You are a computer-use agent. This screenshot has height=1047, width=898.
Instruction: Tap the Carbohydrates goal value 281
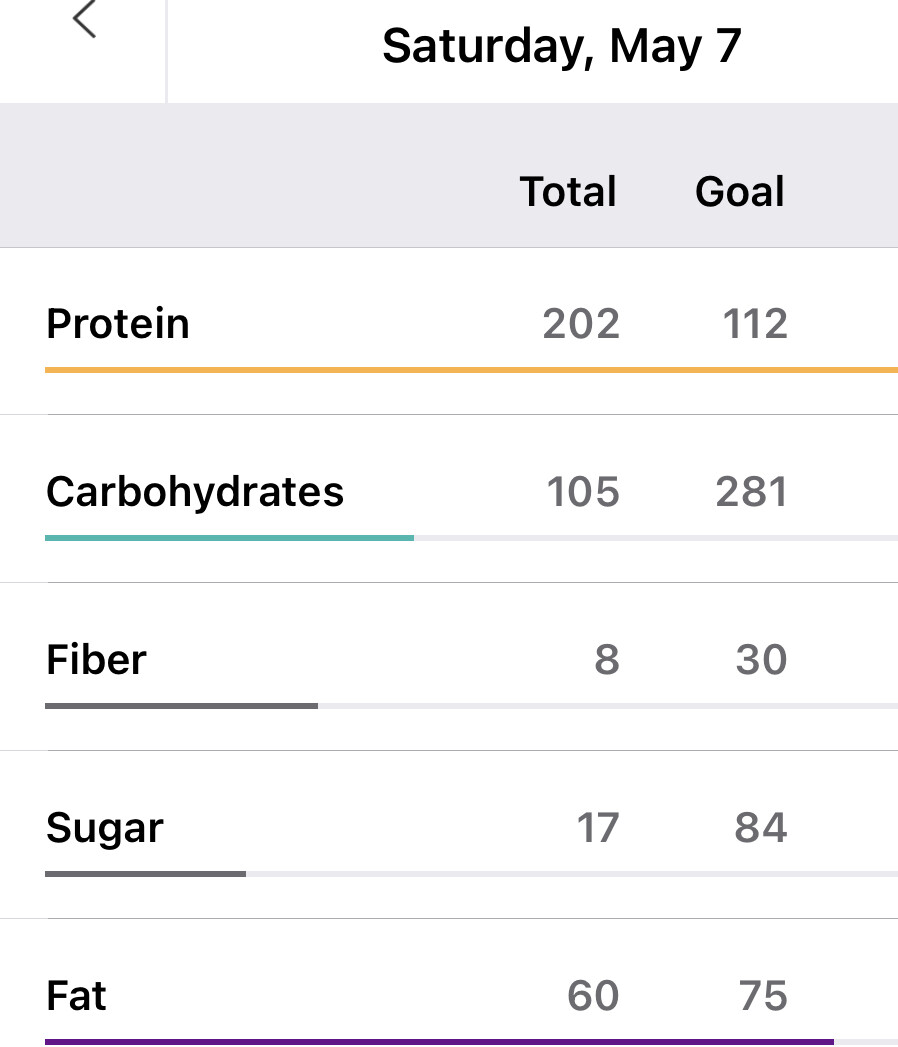coord(752,492)
